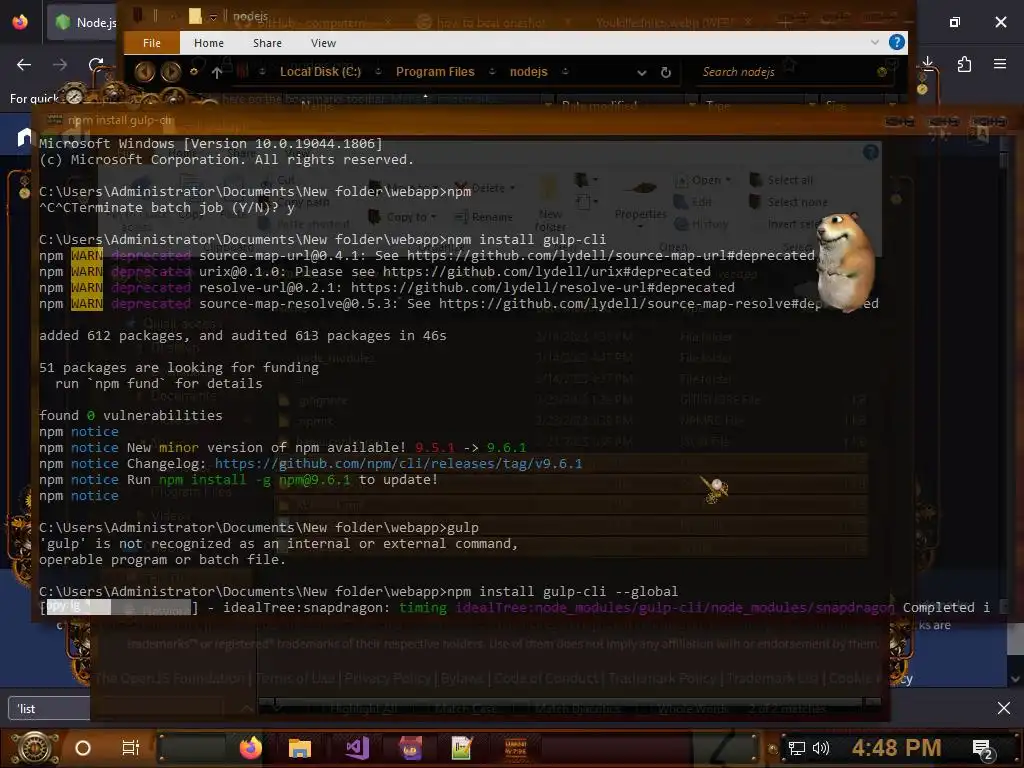Expand the breadcrumb arrow after Program Files
This screenshot has height=768, width=1024.
tap(492, 72)
